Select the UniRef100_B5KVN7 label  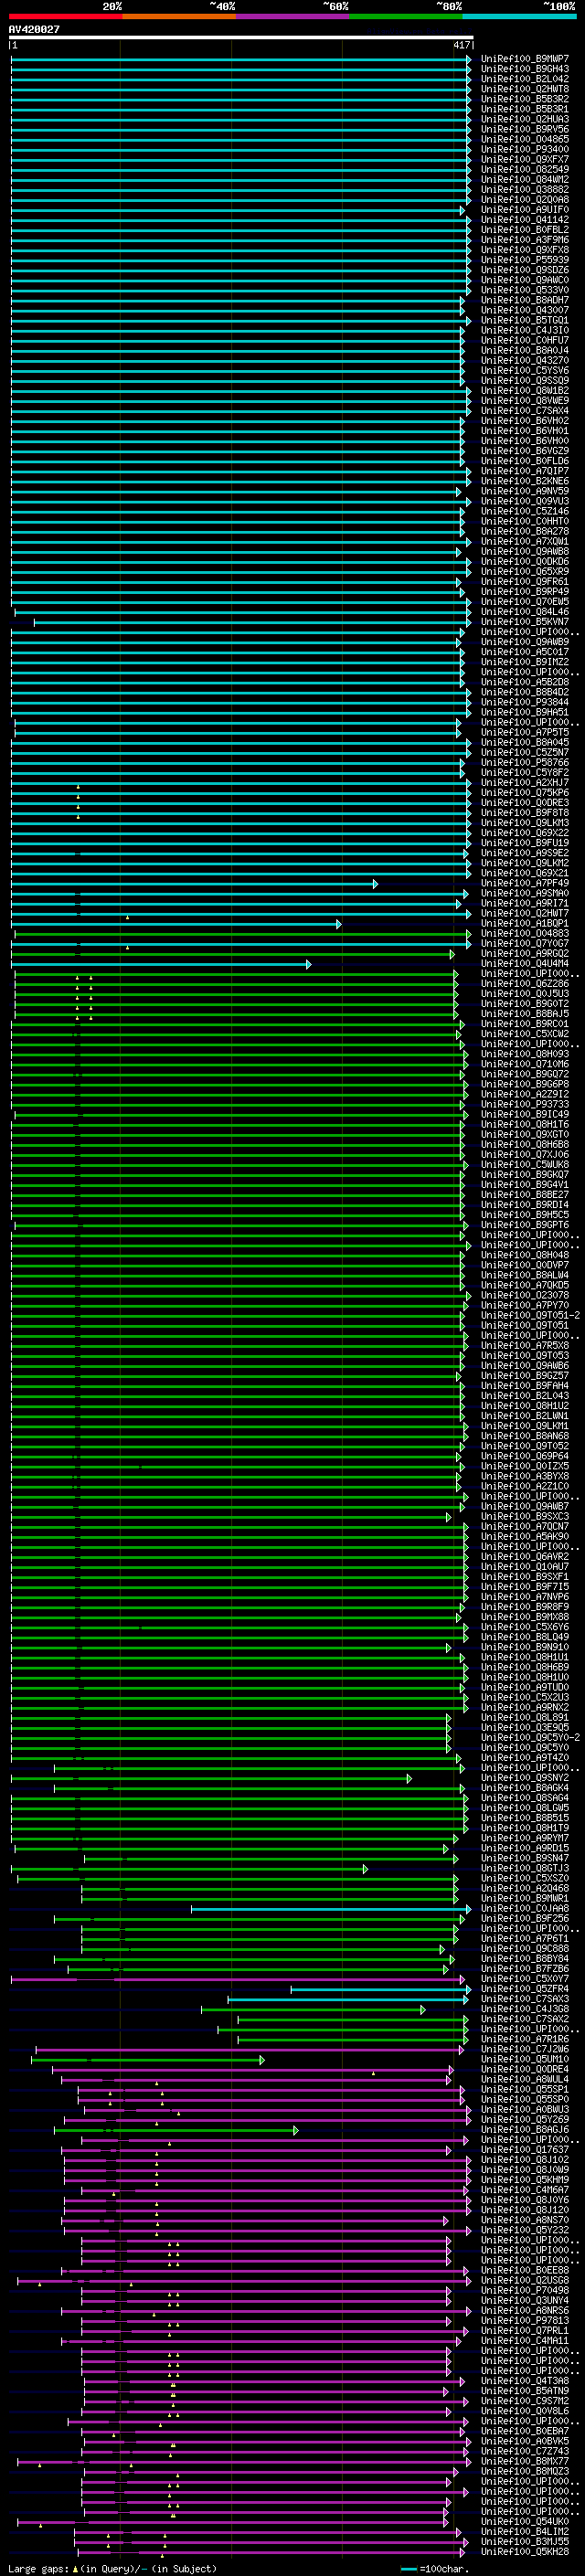point(525,622)
